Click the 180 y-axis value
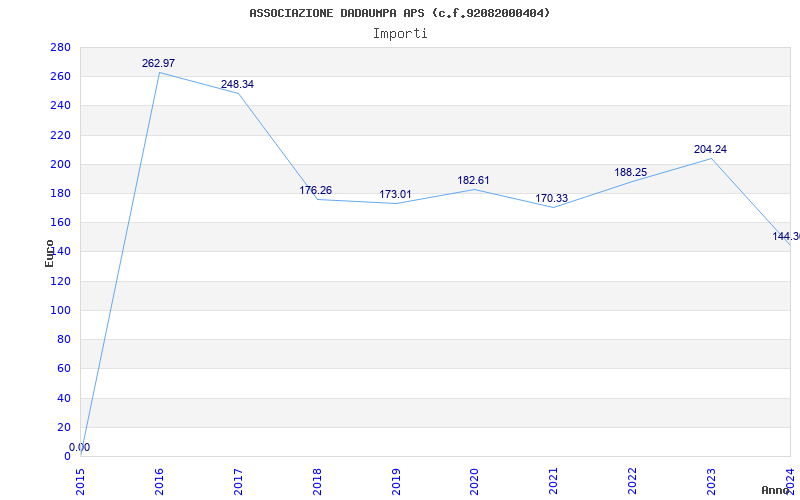This screenshot has width=800, height=500. pos(60,193)
